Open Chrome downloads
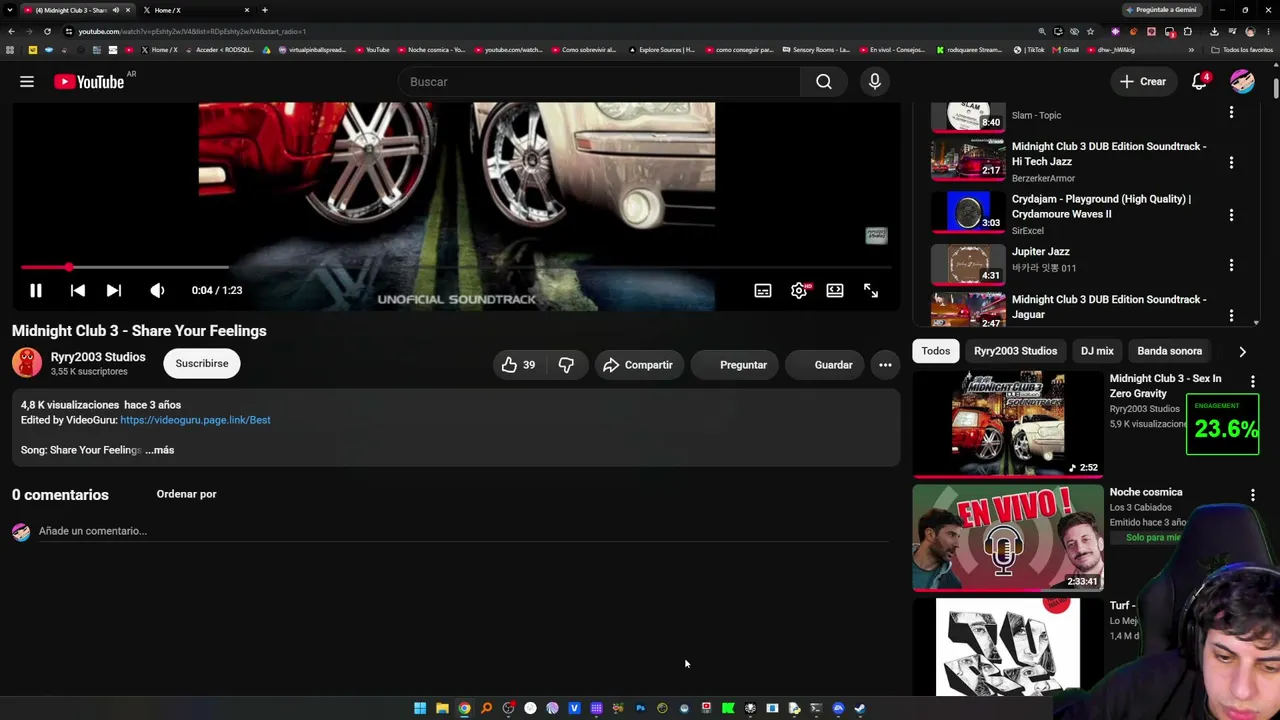The image size is (1280, 720). click(x=1214, y=31)
